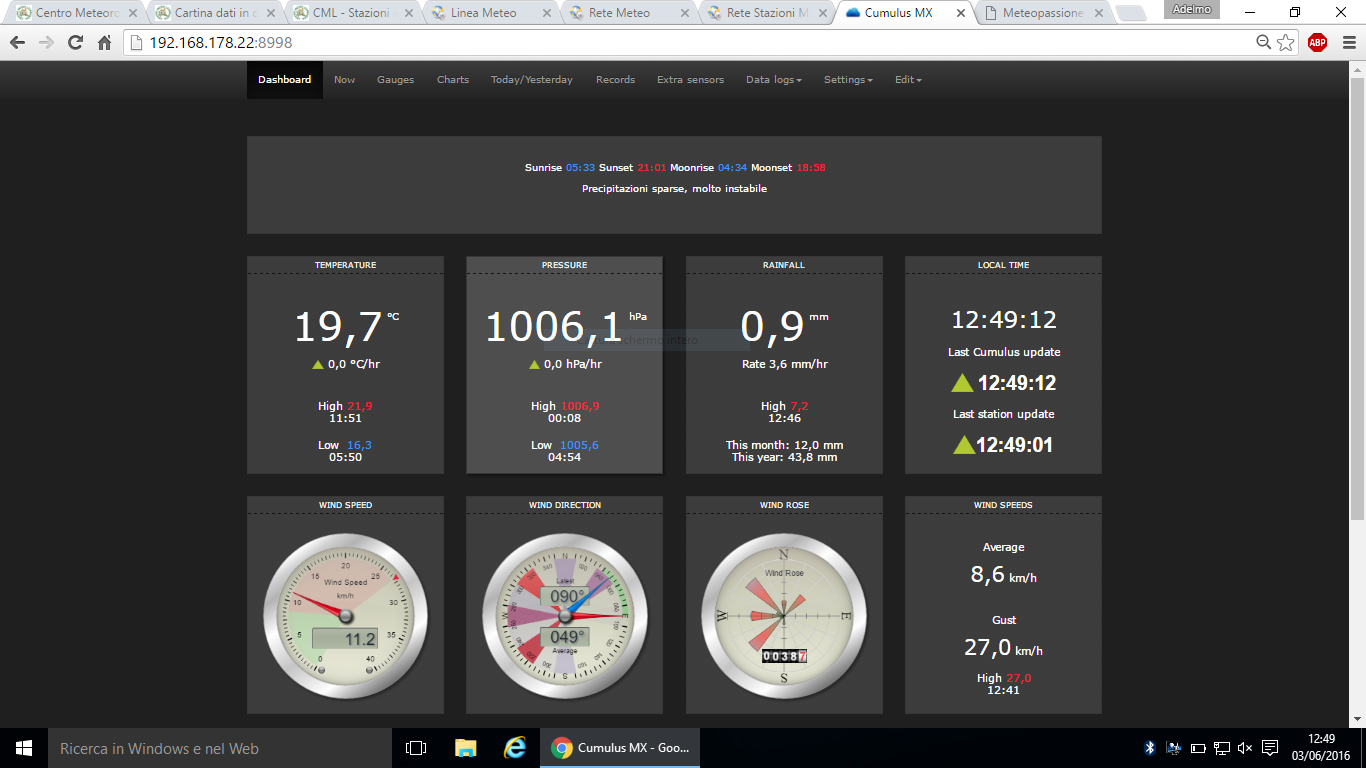Open the Today/Yesterday page link
Screen dimensions: 1366x768
point(531,80)
